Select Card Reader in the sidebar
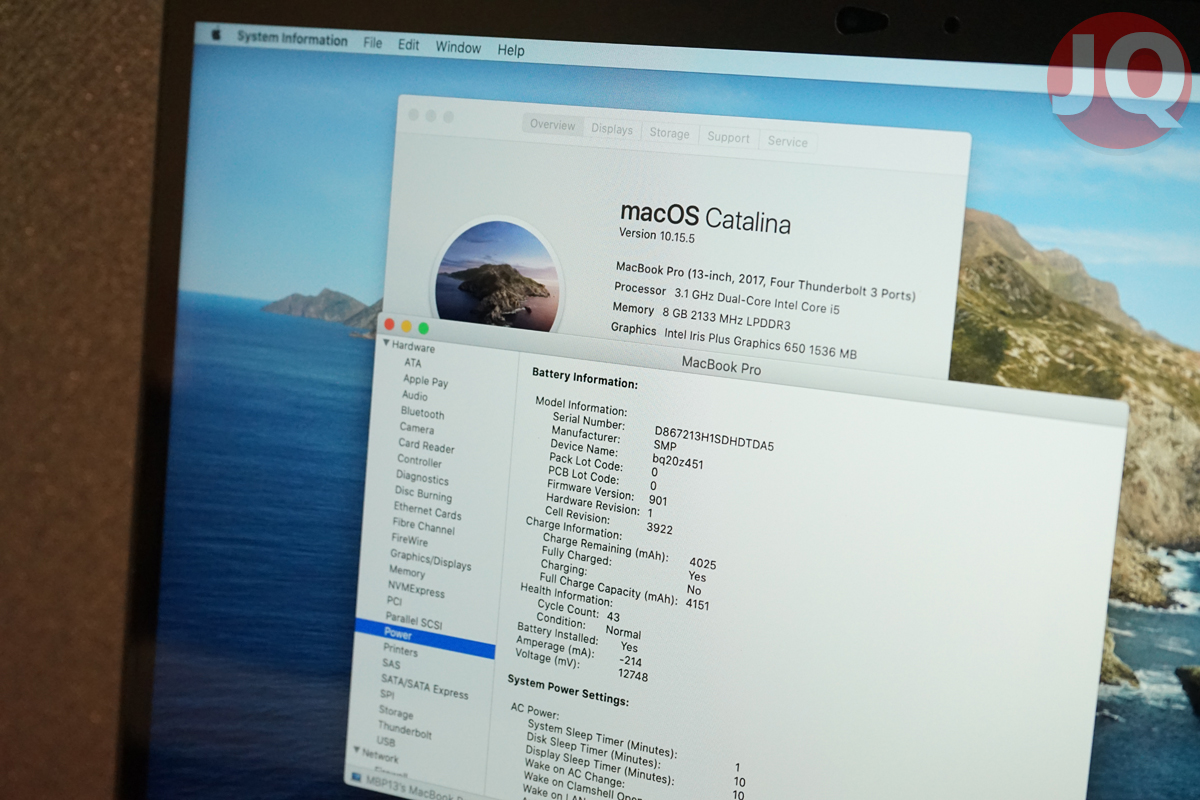Image resolution: width=1200 pixels, height=800 pixels. click(426, 446)
